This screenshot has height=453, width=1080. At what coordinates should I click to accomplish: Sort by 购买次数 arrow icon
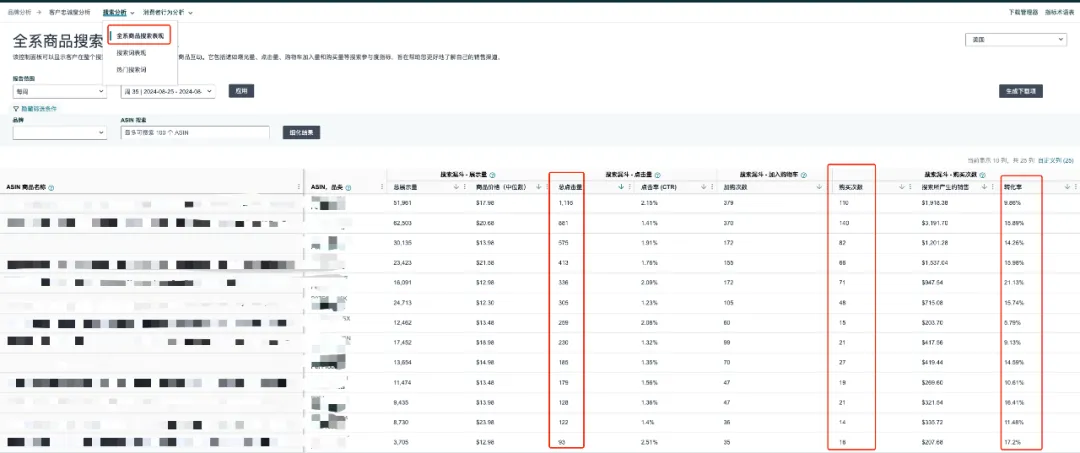(x=902, y=187)
